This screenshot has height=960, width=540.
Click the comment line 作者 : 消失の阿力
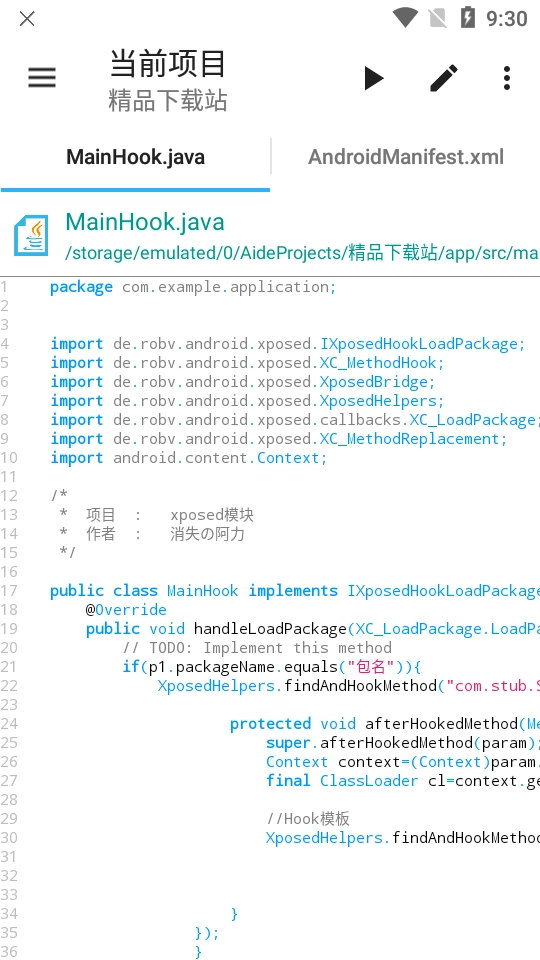coord(152,534)
